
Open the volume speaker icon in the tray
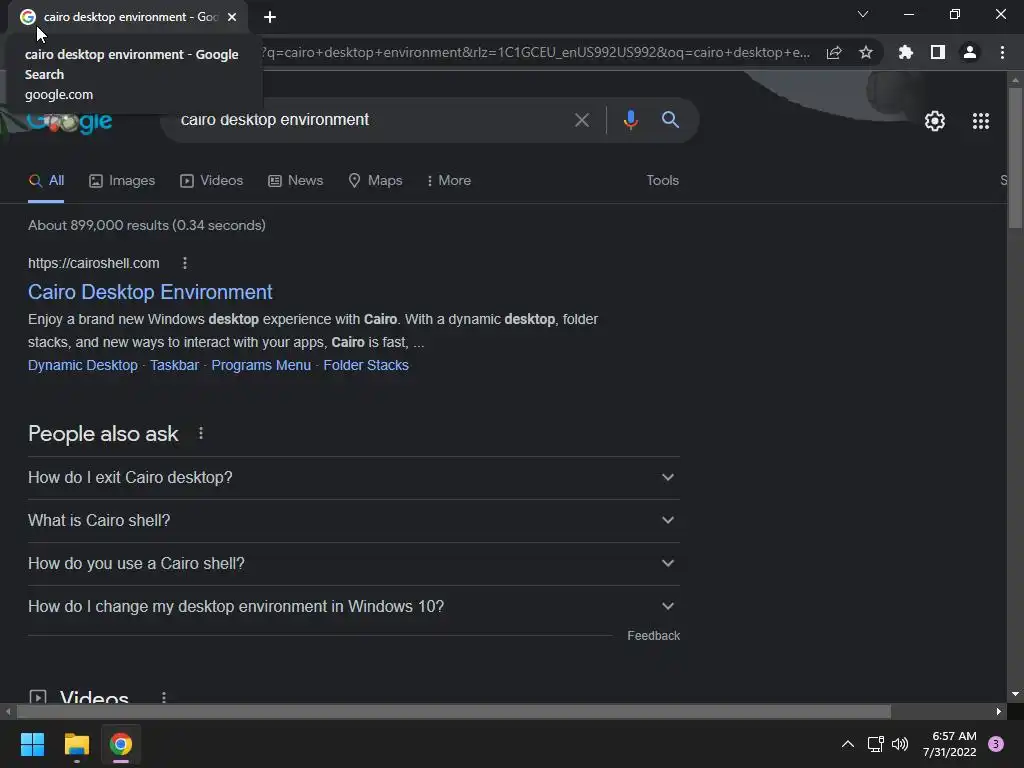(900, 744)
